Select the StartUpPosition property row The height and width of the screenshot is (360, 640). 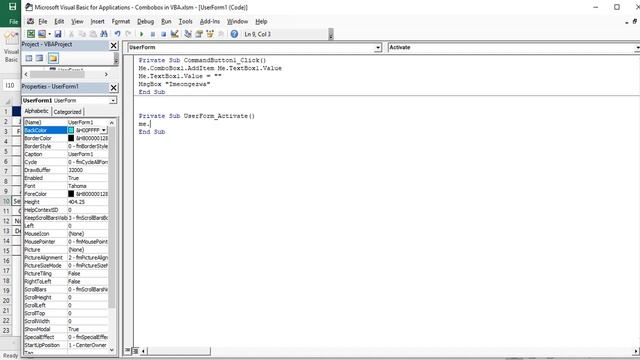(66, 345)
